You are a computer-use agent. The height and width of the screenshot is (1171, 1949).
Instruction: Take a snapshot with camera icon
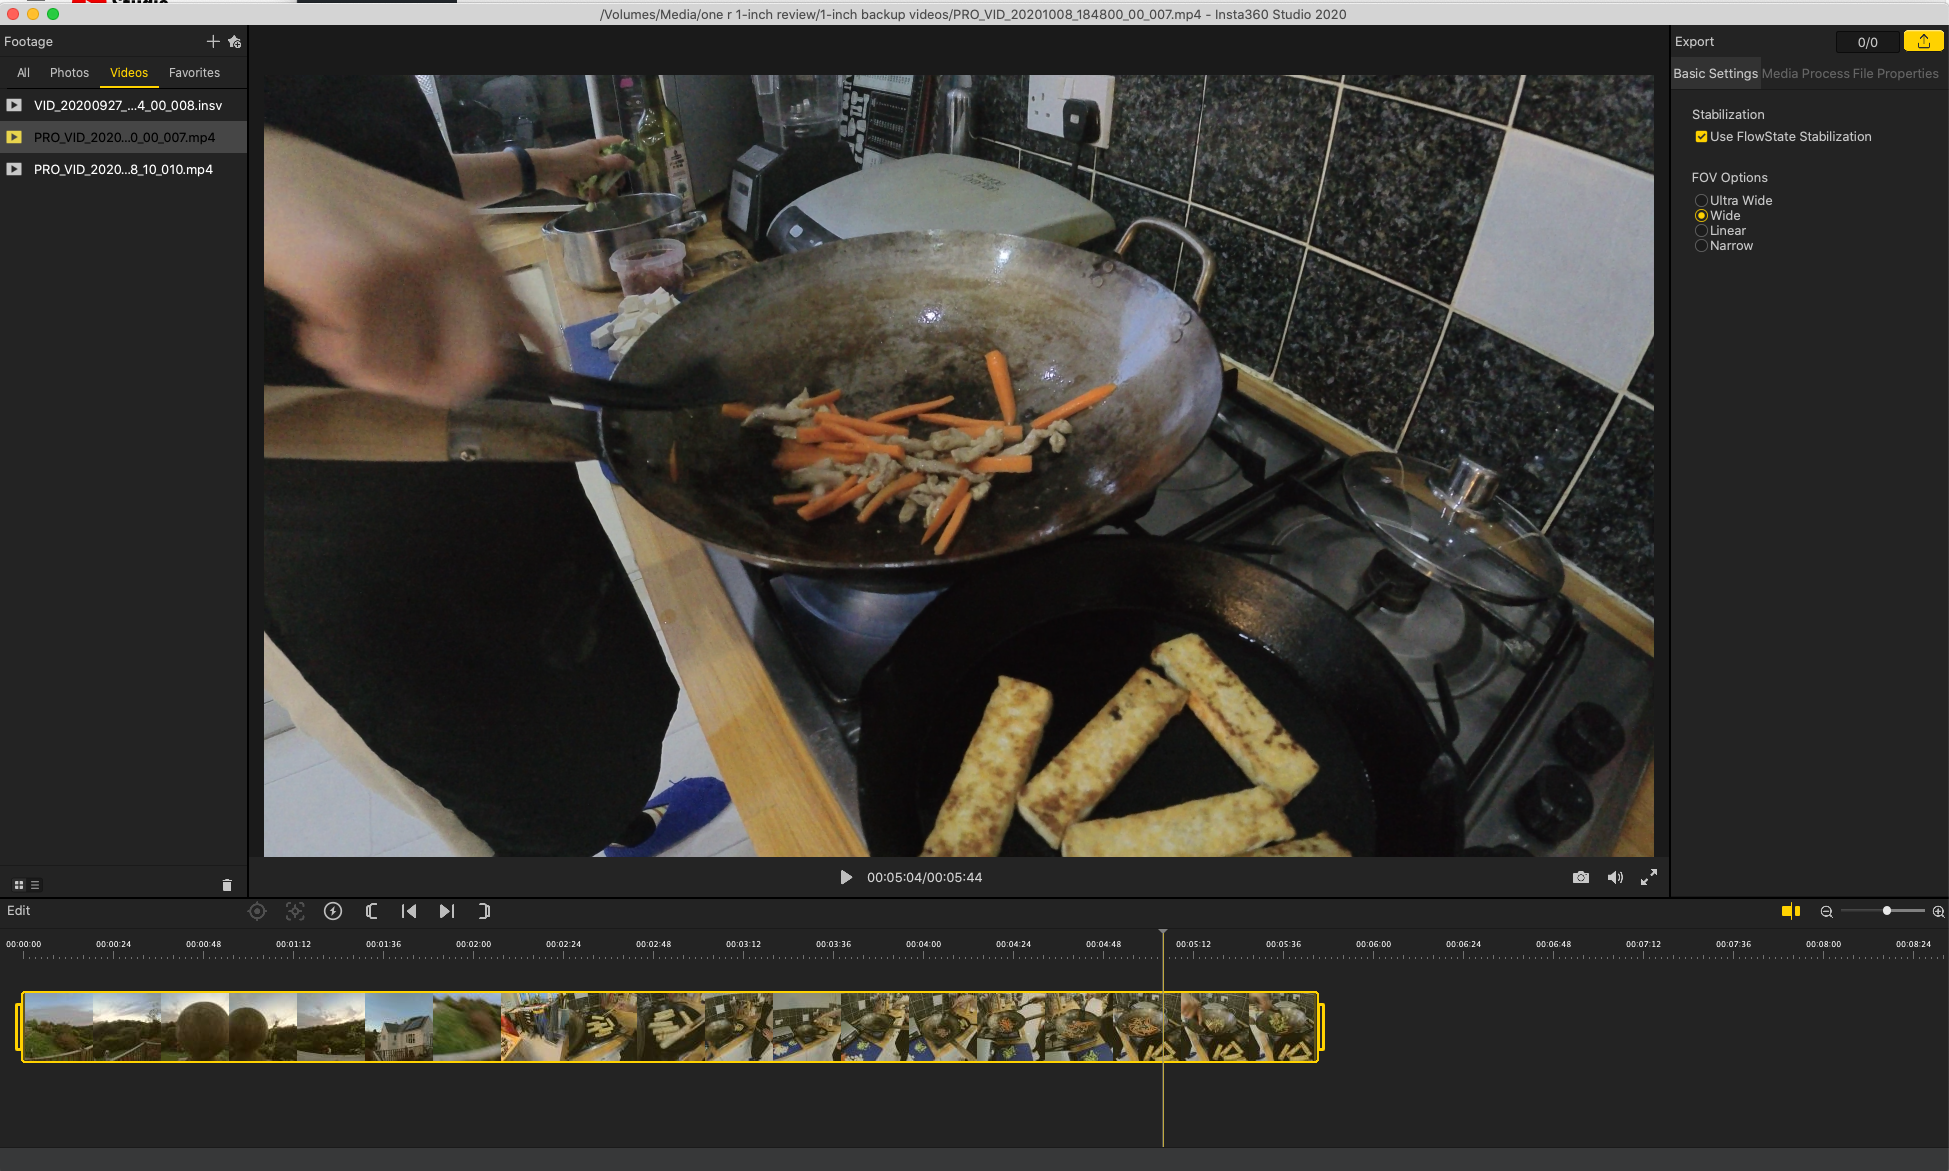point(1580,877)
